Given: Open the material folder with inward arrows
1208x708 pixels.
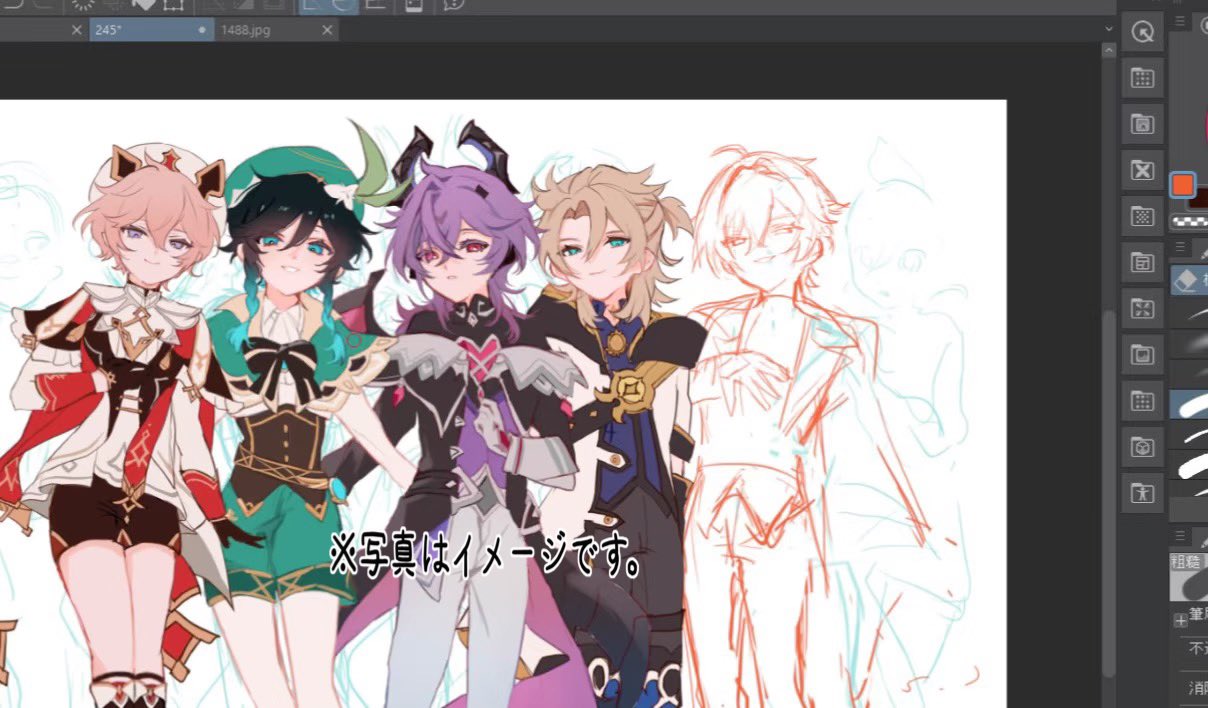Looking at the screenshot, I should pyautogui.click(x=1142, y=309).
